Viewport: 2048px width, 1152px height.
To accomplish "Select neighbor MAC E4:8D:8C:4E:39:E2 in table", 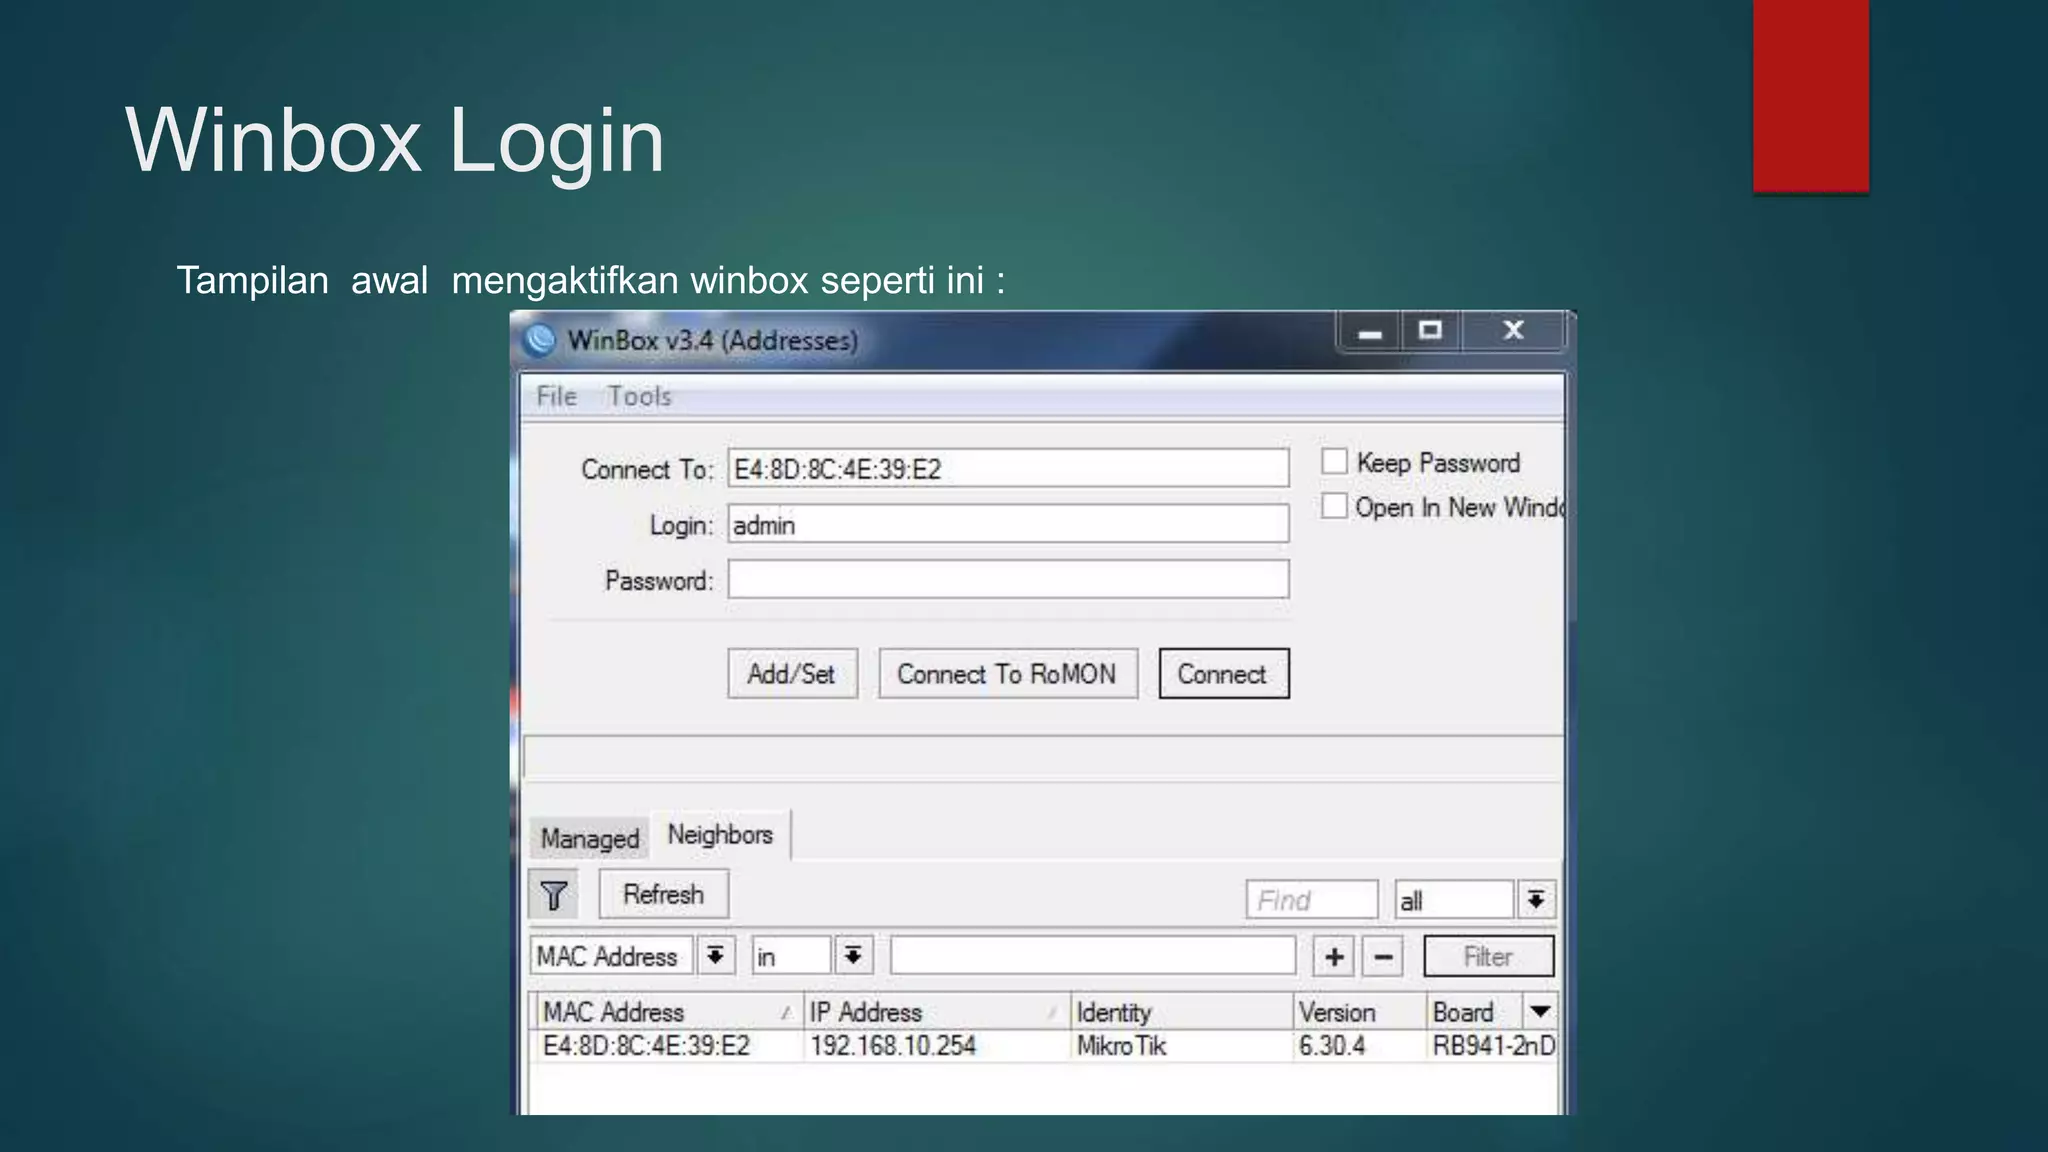I will (x=646, y=1046).
